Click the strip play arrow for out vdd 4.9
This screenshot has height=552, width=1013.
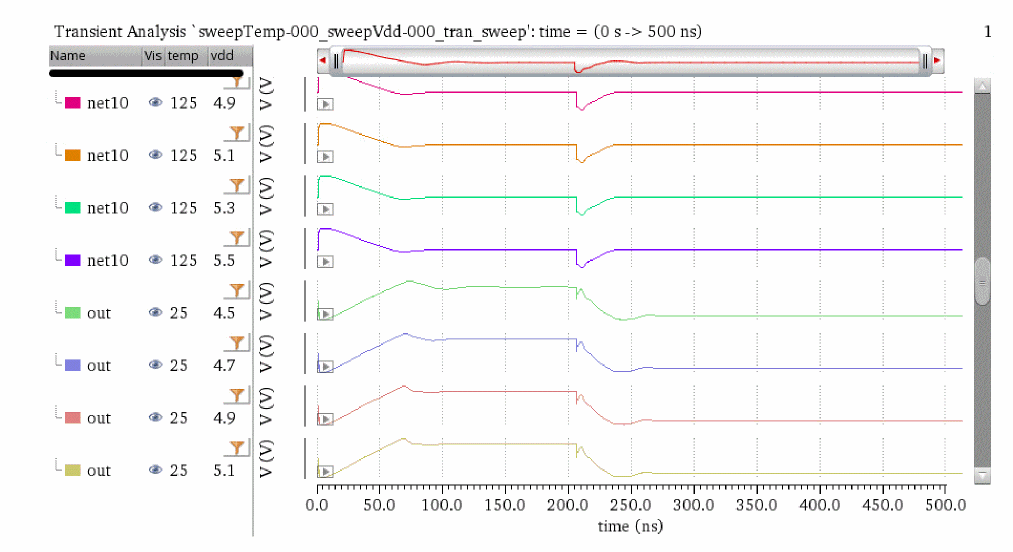point(325,419)
